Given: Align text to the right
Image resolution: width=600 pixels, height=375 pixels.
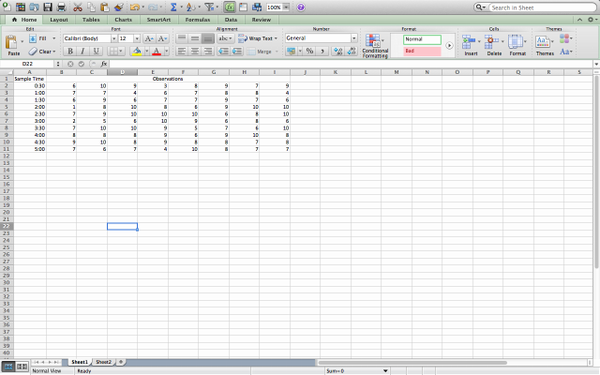Looking at the screenshot, I should coord(208,51).
